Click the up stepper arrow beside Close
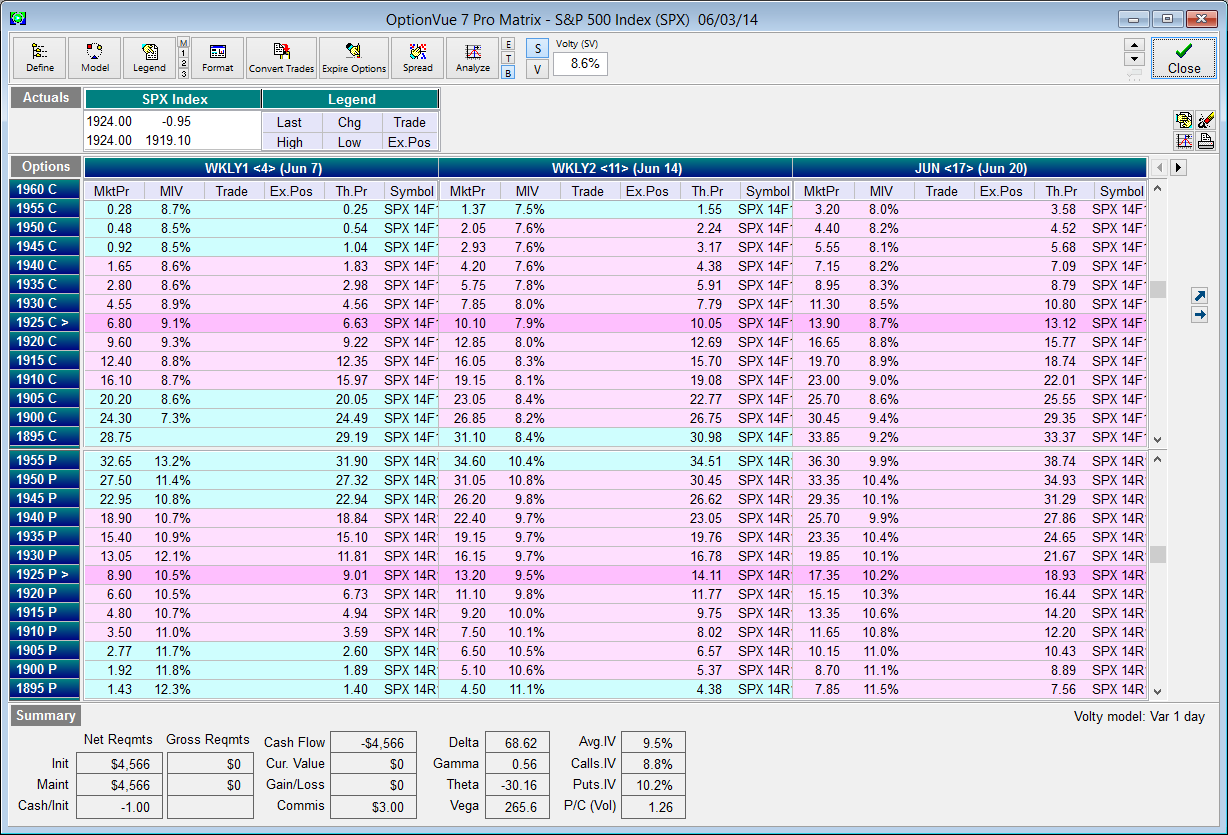Screen dimensions: 1228x835 [1134, 45]
